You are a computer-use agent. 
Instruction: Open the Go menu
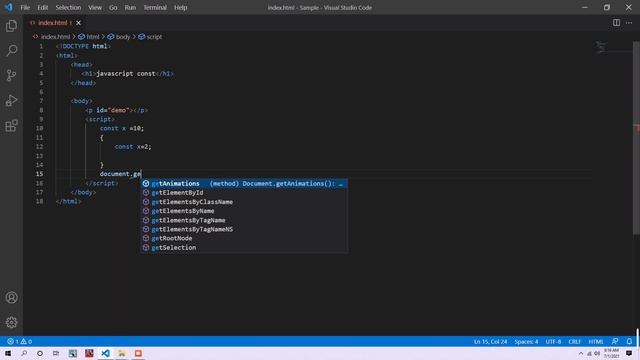pos(113,7)
